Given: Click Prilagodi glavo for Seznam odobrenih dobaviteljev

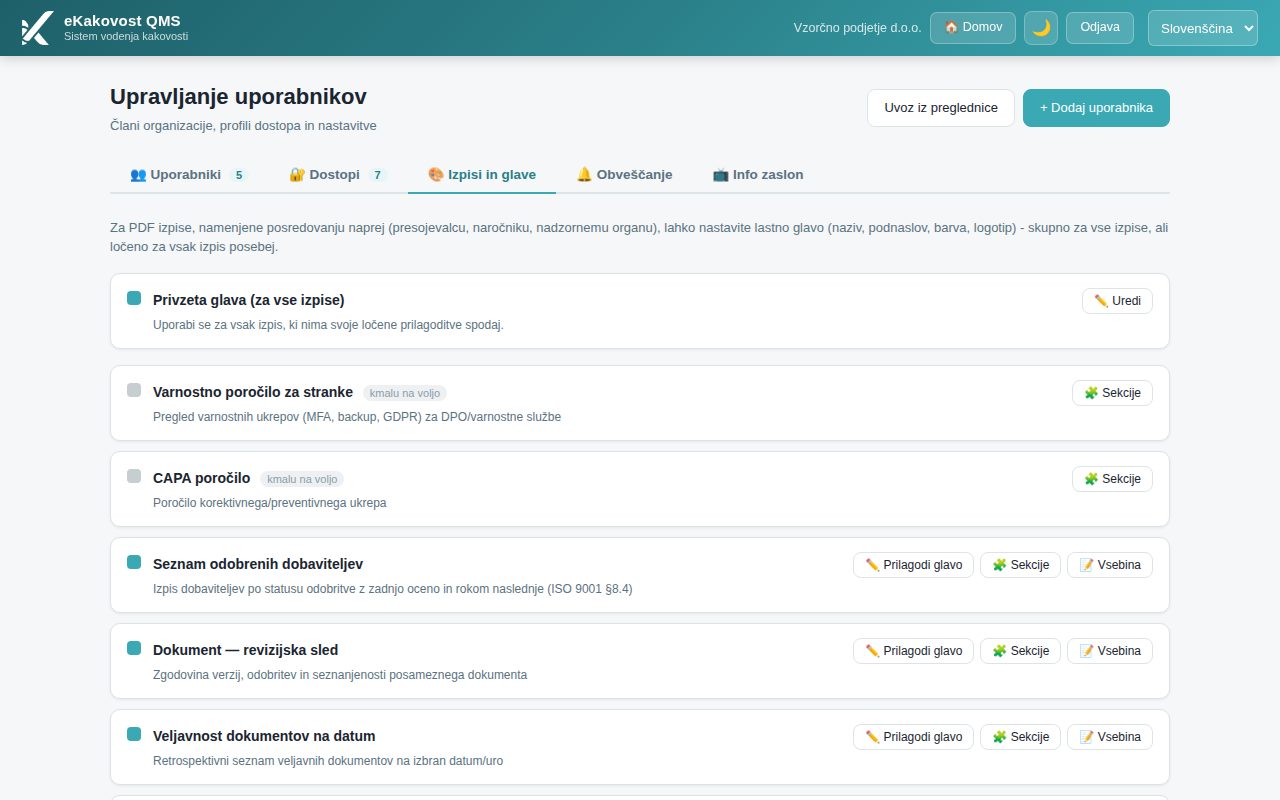Looking at the screenshot, I should point(913,565).
